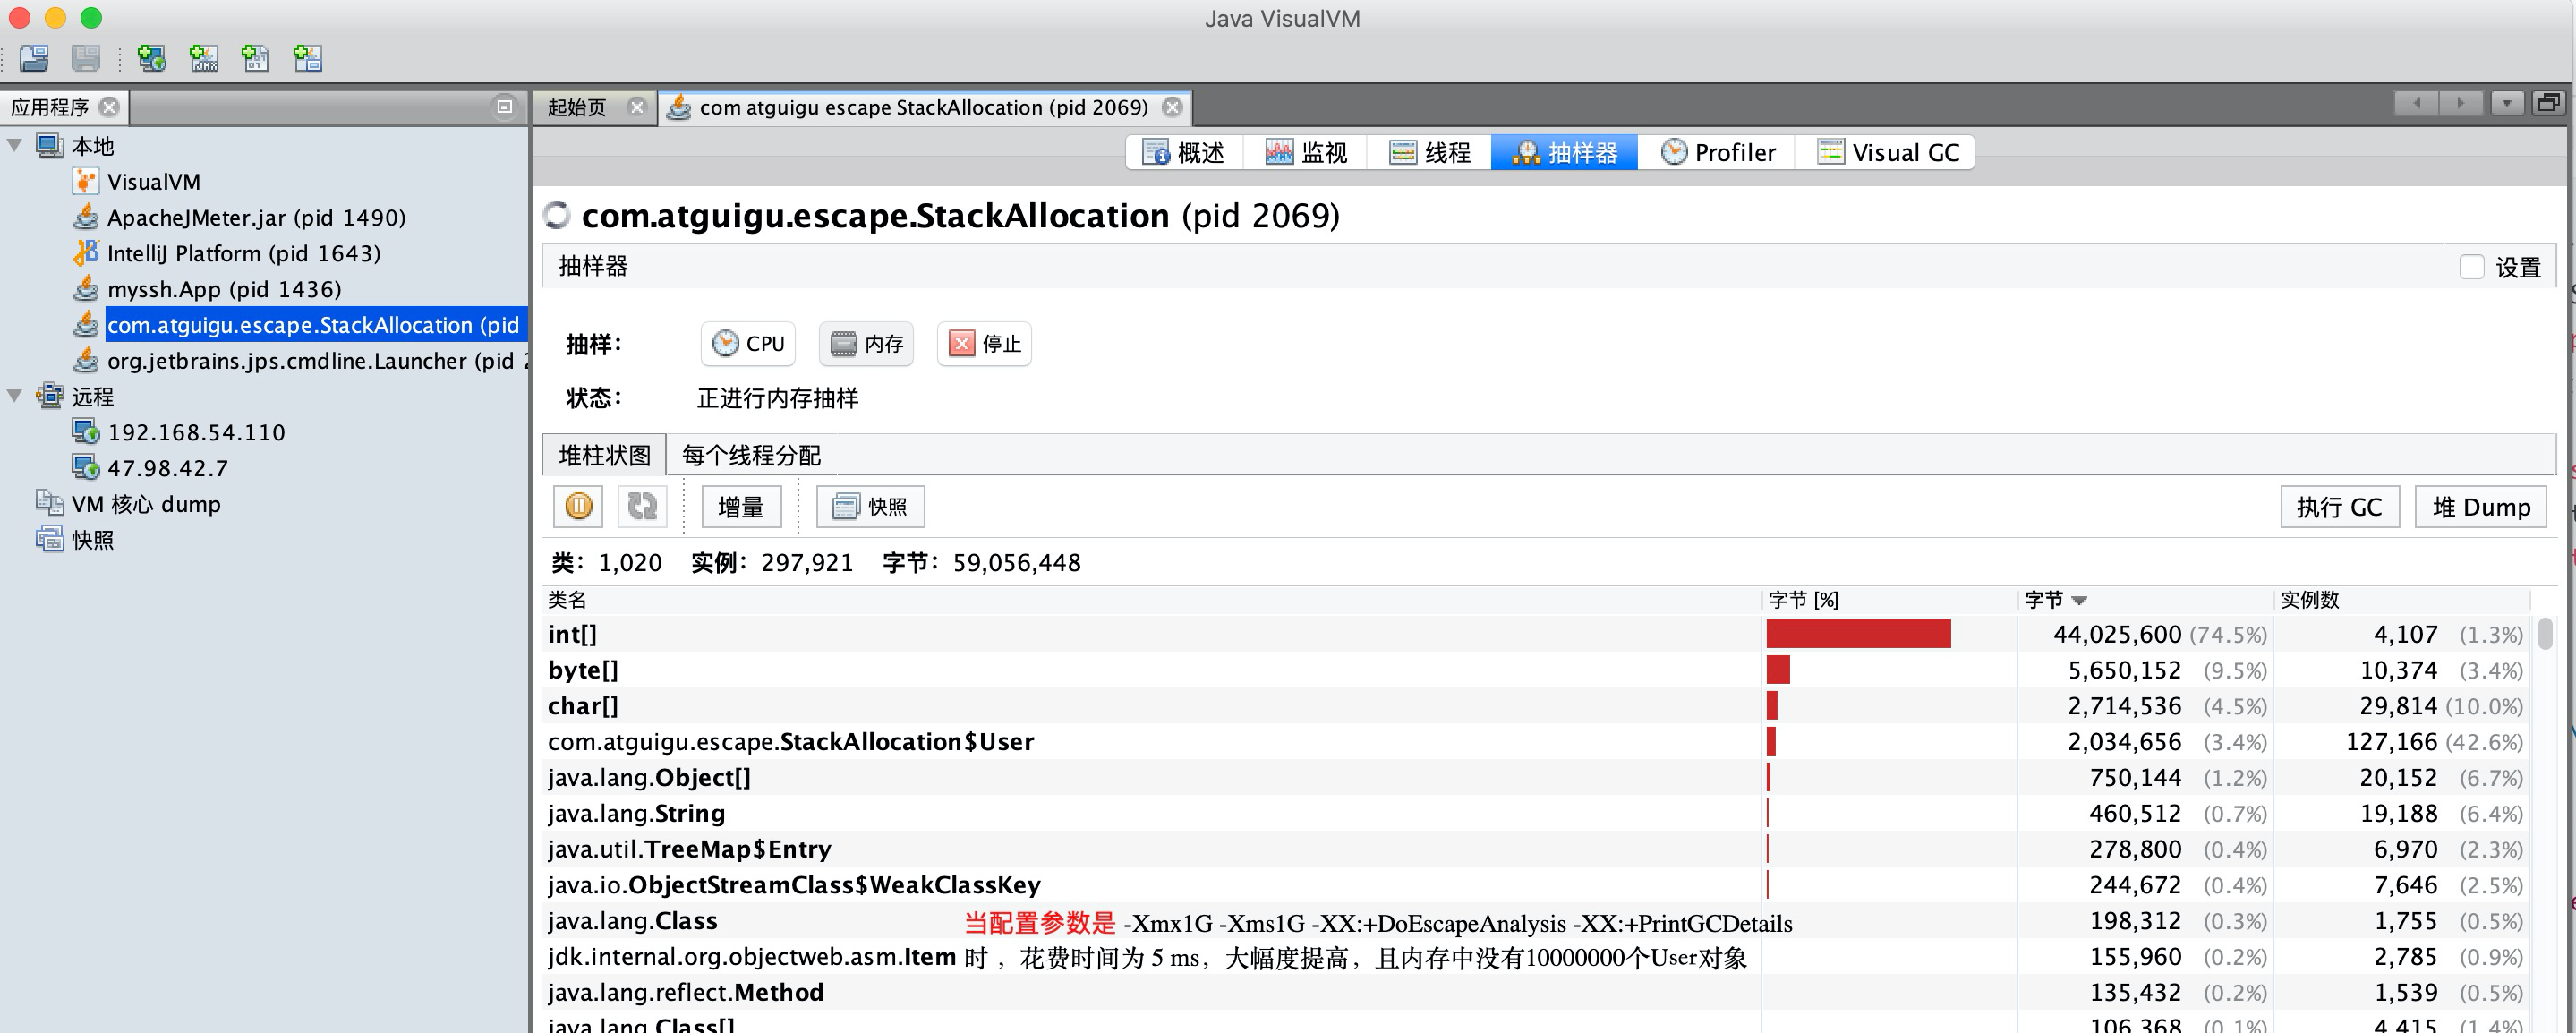Click the red bar for int[]
2576x1033 pixels.
click(x=1857, y=634)
